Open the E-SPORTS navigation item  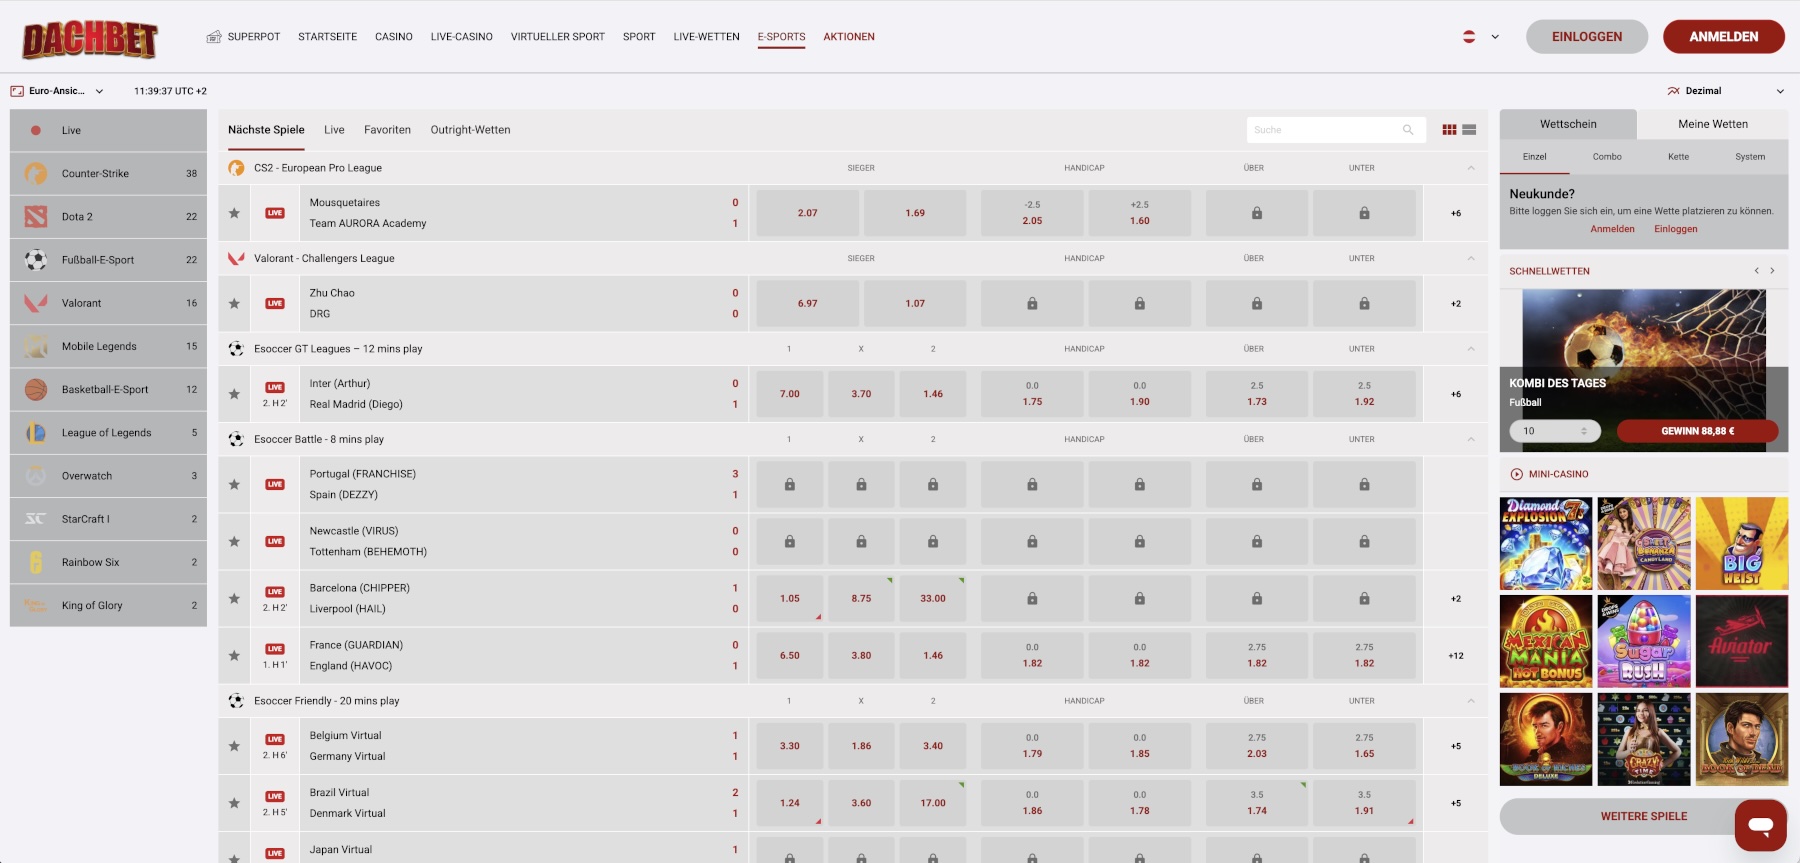click(781, 37)
